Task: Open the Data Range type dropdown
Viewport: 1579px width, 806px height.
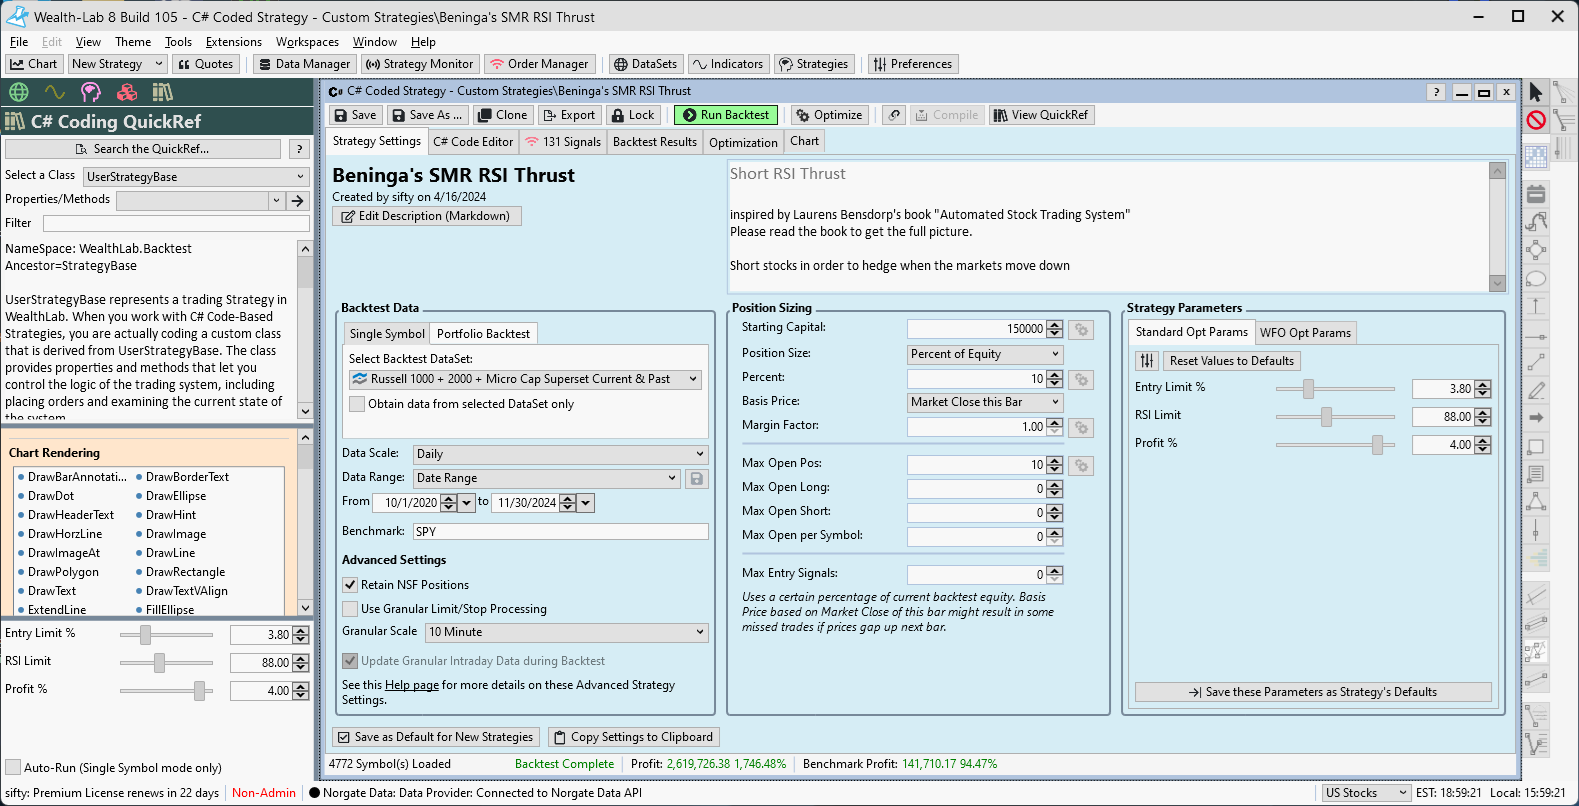Action: coord(547,478)
